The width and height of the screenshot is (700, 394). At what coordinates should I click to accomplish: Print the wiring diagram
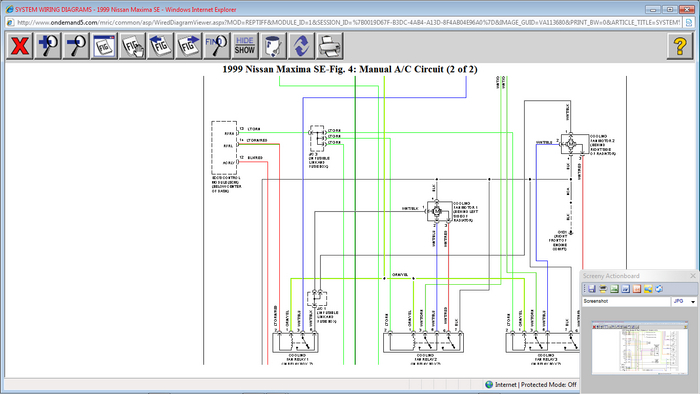pos(329,46)
